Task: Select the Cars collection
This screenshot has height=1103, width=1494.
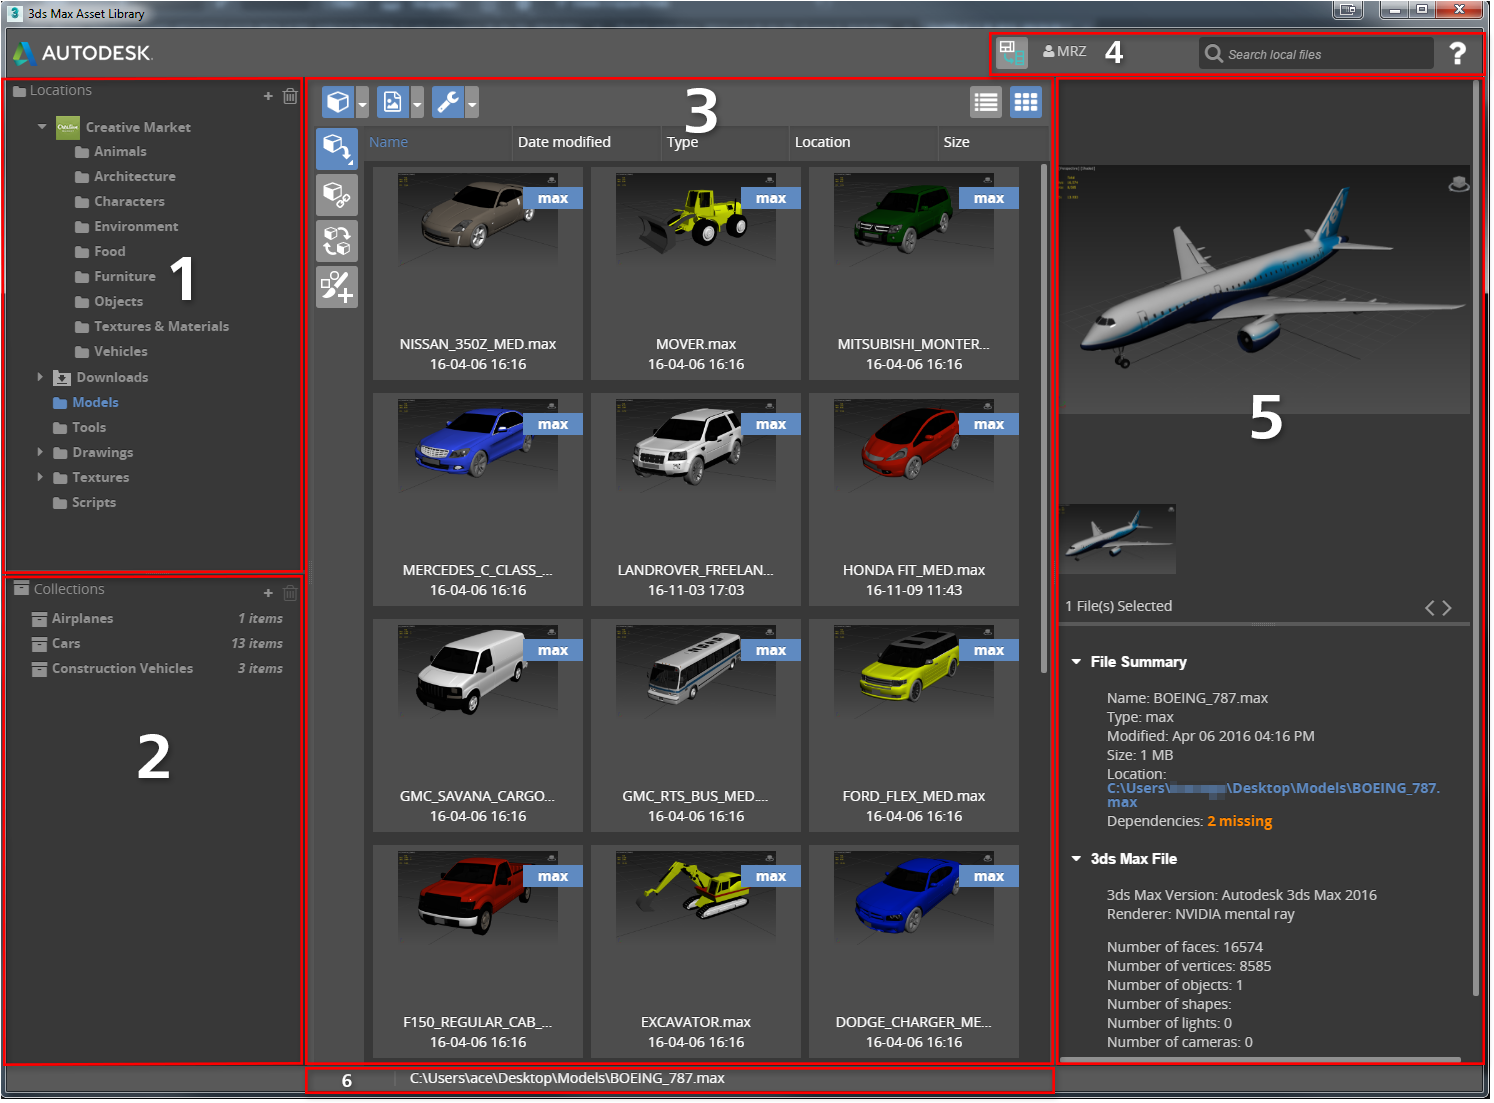Action: click(66, 643)
